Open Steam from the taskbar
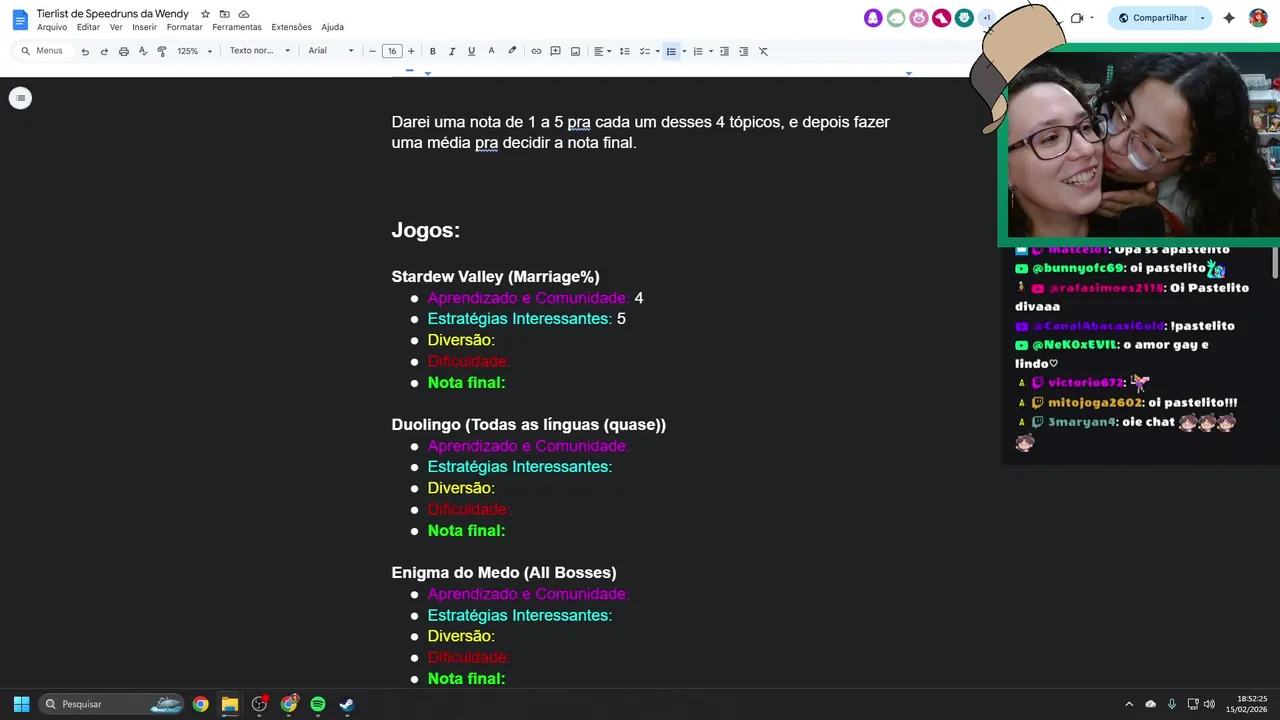The height and width of the screenshot is (720, 1280). [347, 704]
